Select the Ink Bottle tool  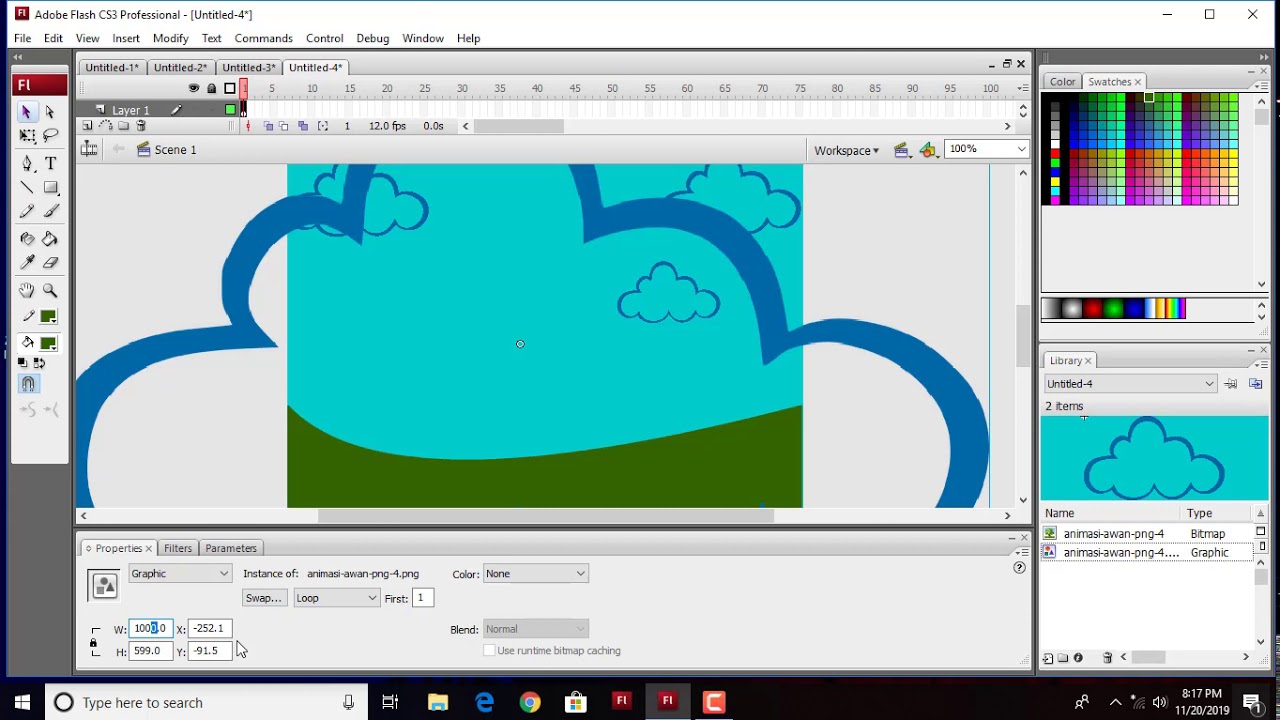[27, 239]
